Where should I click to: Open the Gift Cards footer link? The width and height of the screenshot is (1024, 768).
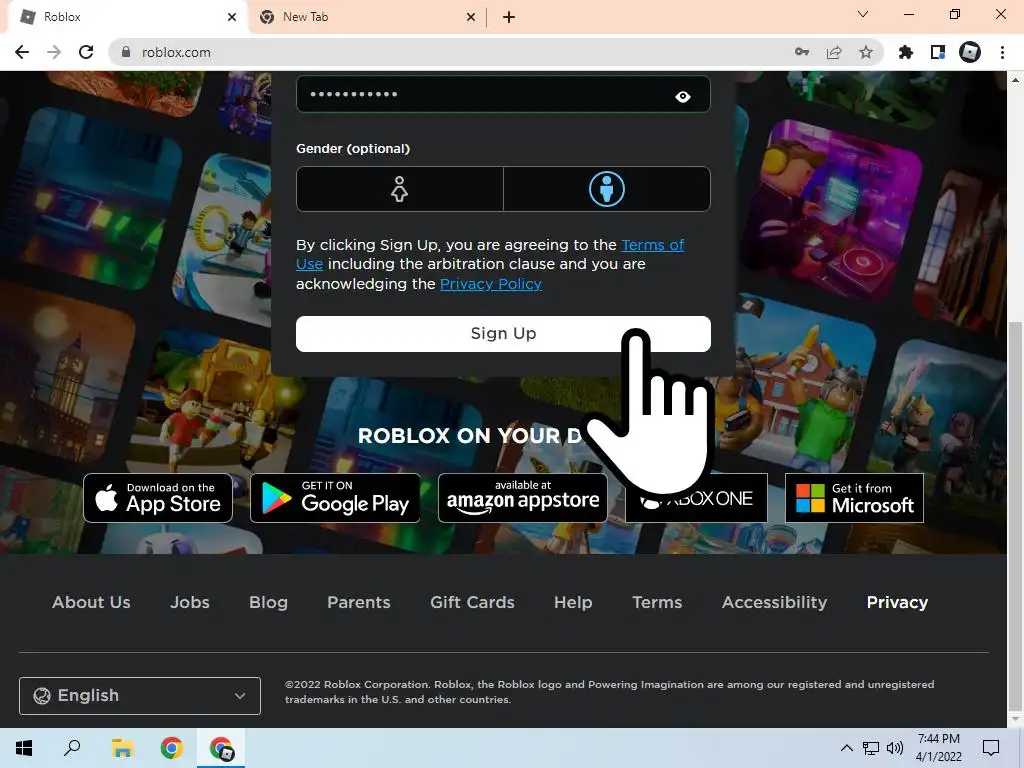coord(472,602)
